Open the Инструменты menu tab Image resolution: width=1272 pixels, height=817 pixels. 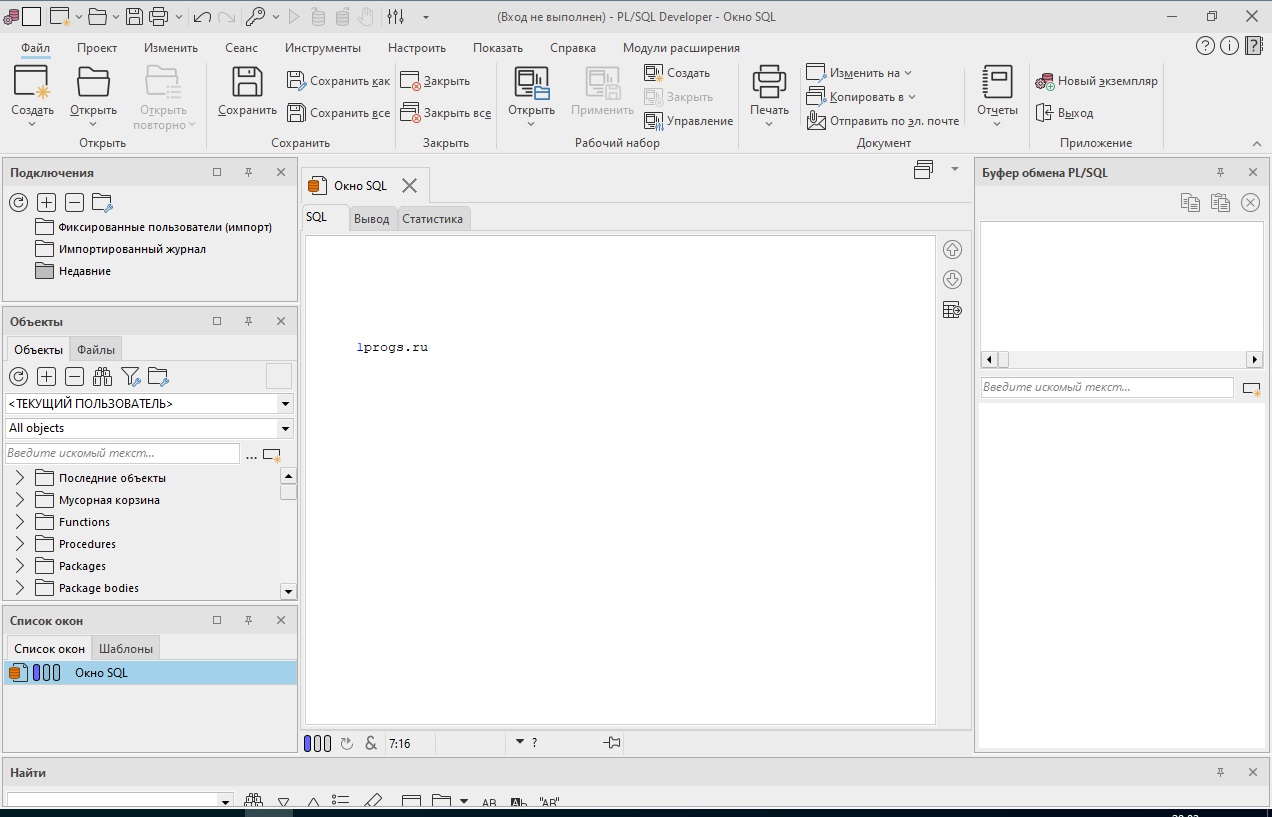322,48
